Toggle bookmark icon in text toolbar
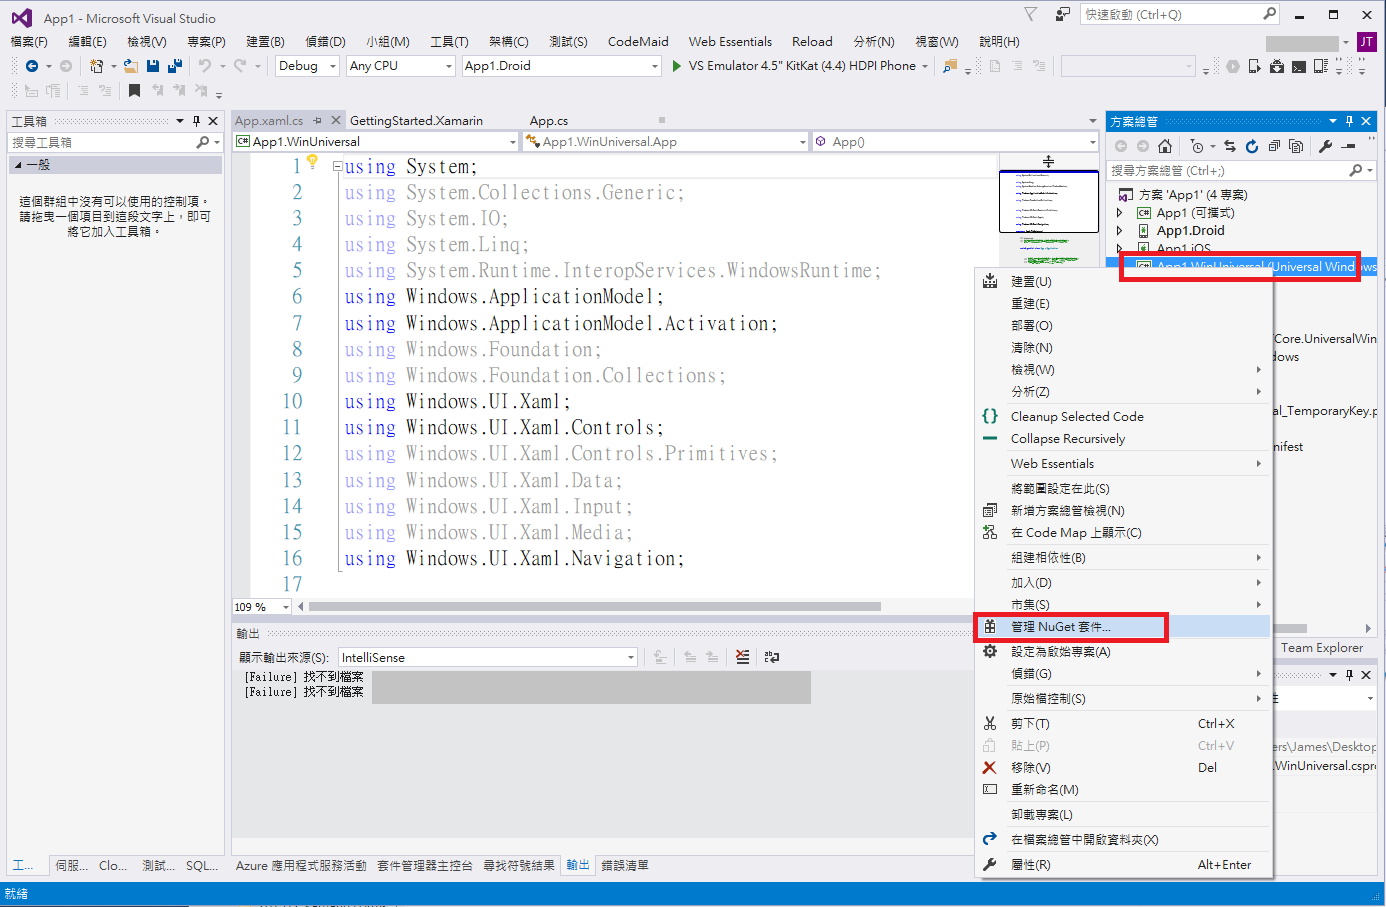This screenshot has height=907, width=1386. [x=134, y=91]
